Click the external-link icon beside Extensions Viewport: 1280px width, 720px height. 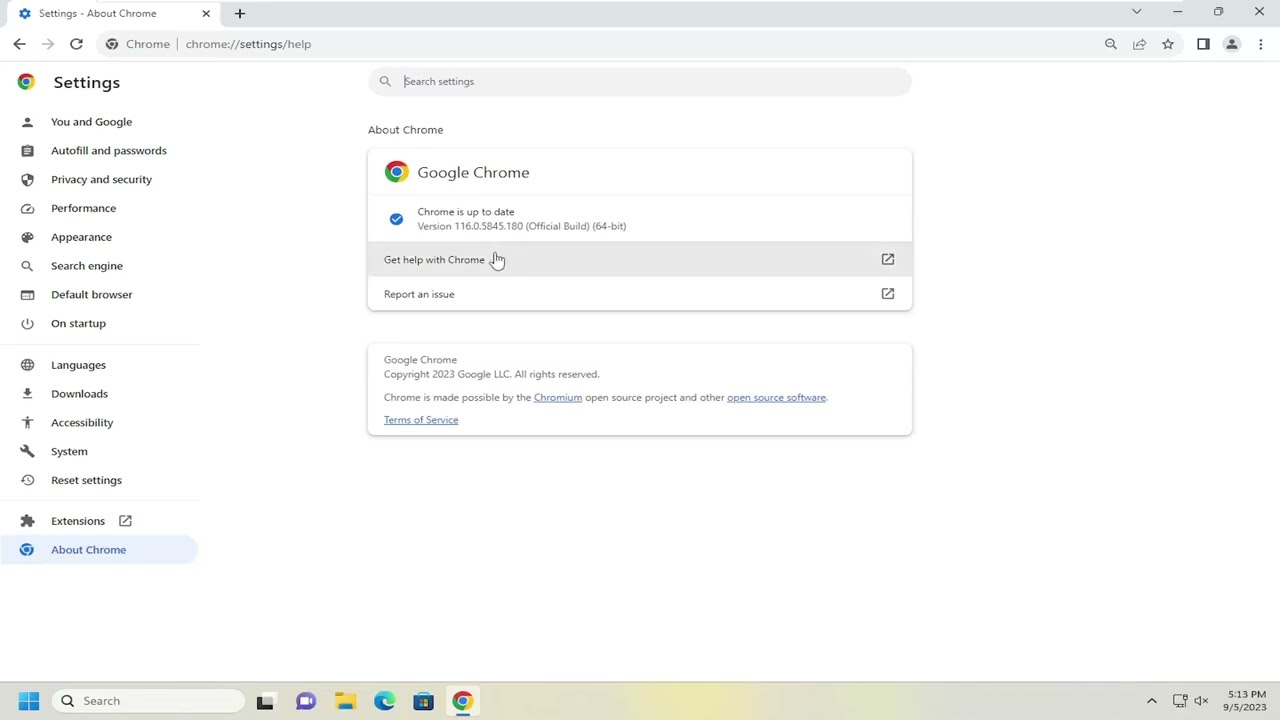click(x=125, y=521)
